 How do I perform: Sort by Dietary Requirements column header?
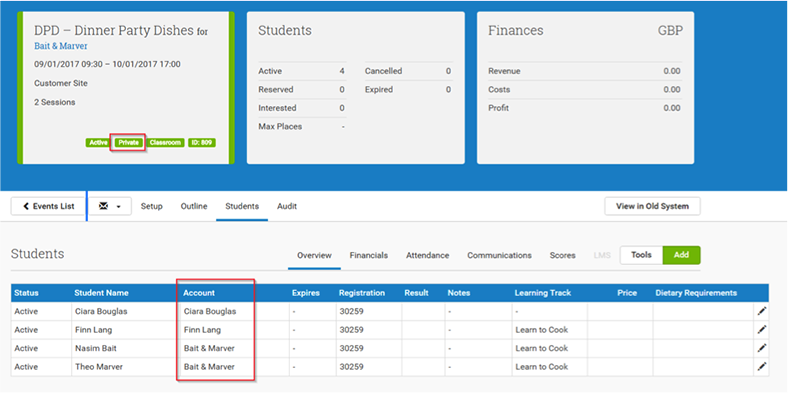click(696, 292)
